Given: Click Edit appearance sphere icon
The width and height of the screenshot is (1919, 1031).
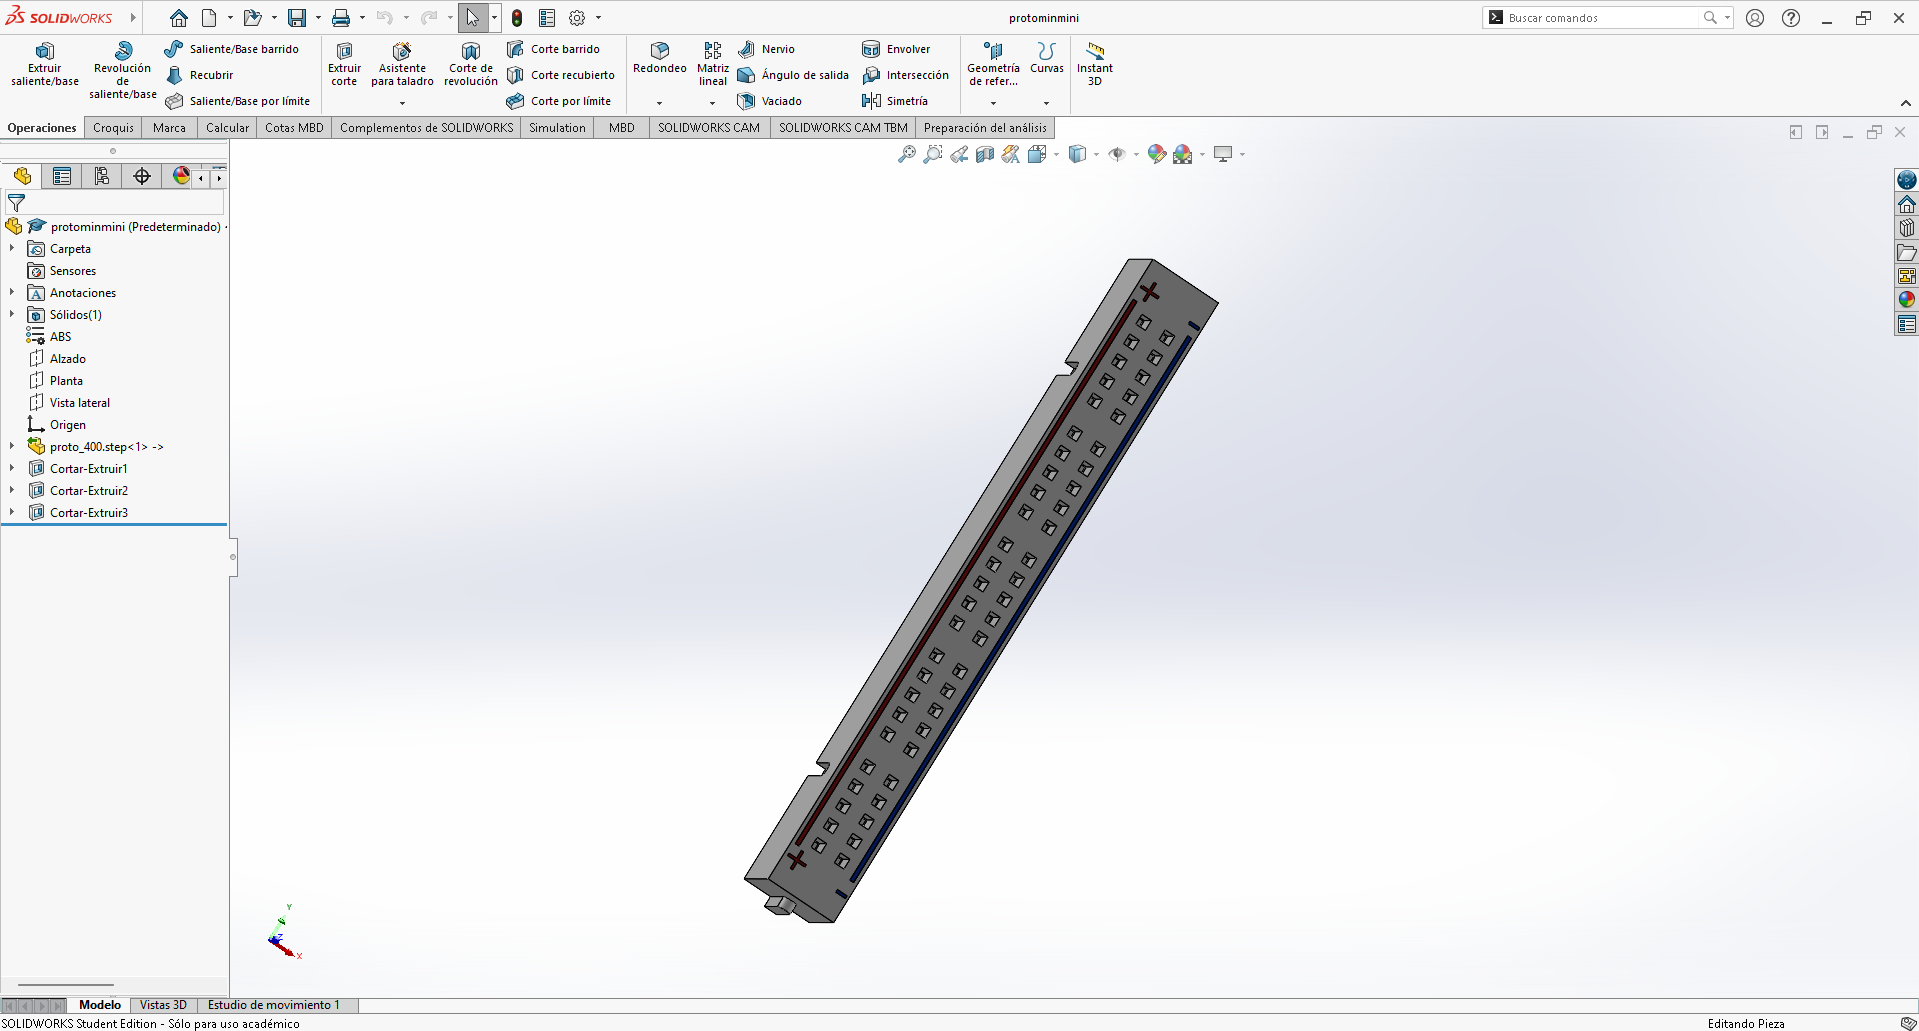Looking at the screenshot, I should click(x=1157, y=154).
